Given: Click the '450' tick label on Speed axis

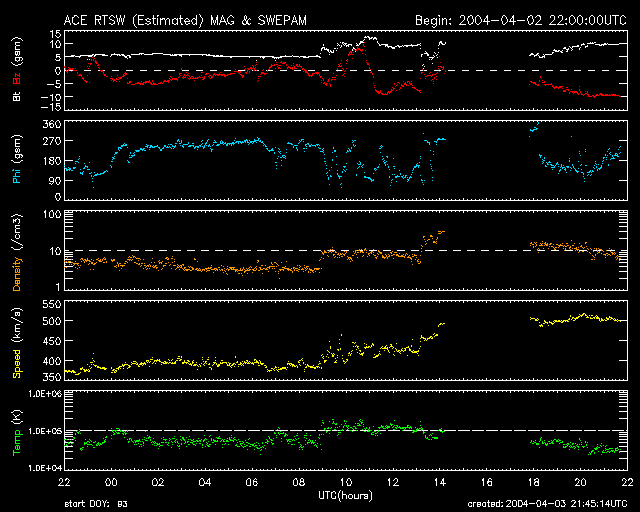Looking at the screenshot, I should 52,341.
